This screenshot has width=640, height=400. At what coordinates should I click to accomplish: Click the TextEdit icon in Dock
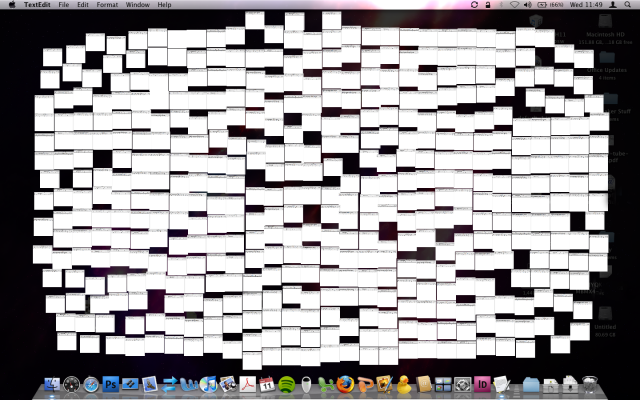(x=502, y=384)
